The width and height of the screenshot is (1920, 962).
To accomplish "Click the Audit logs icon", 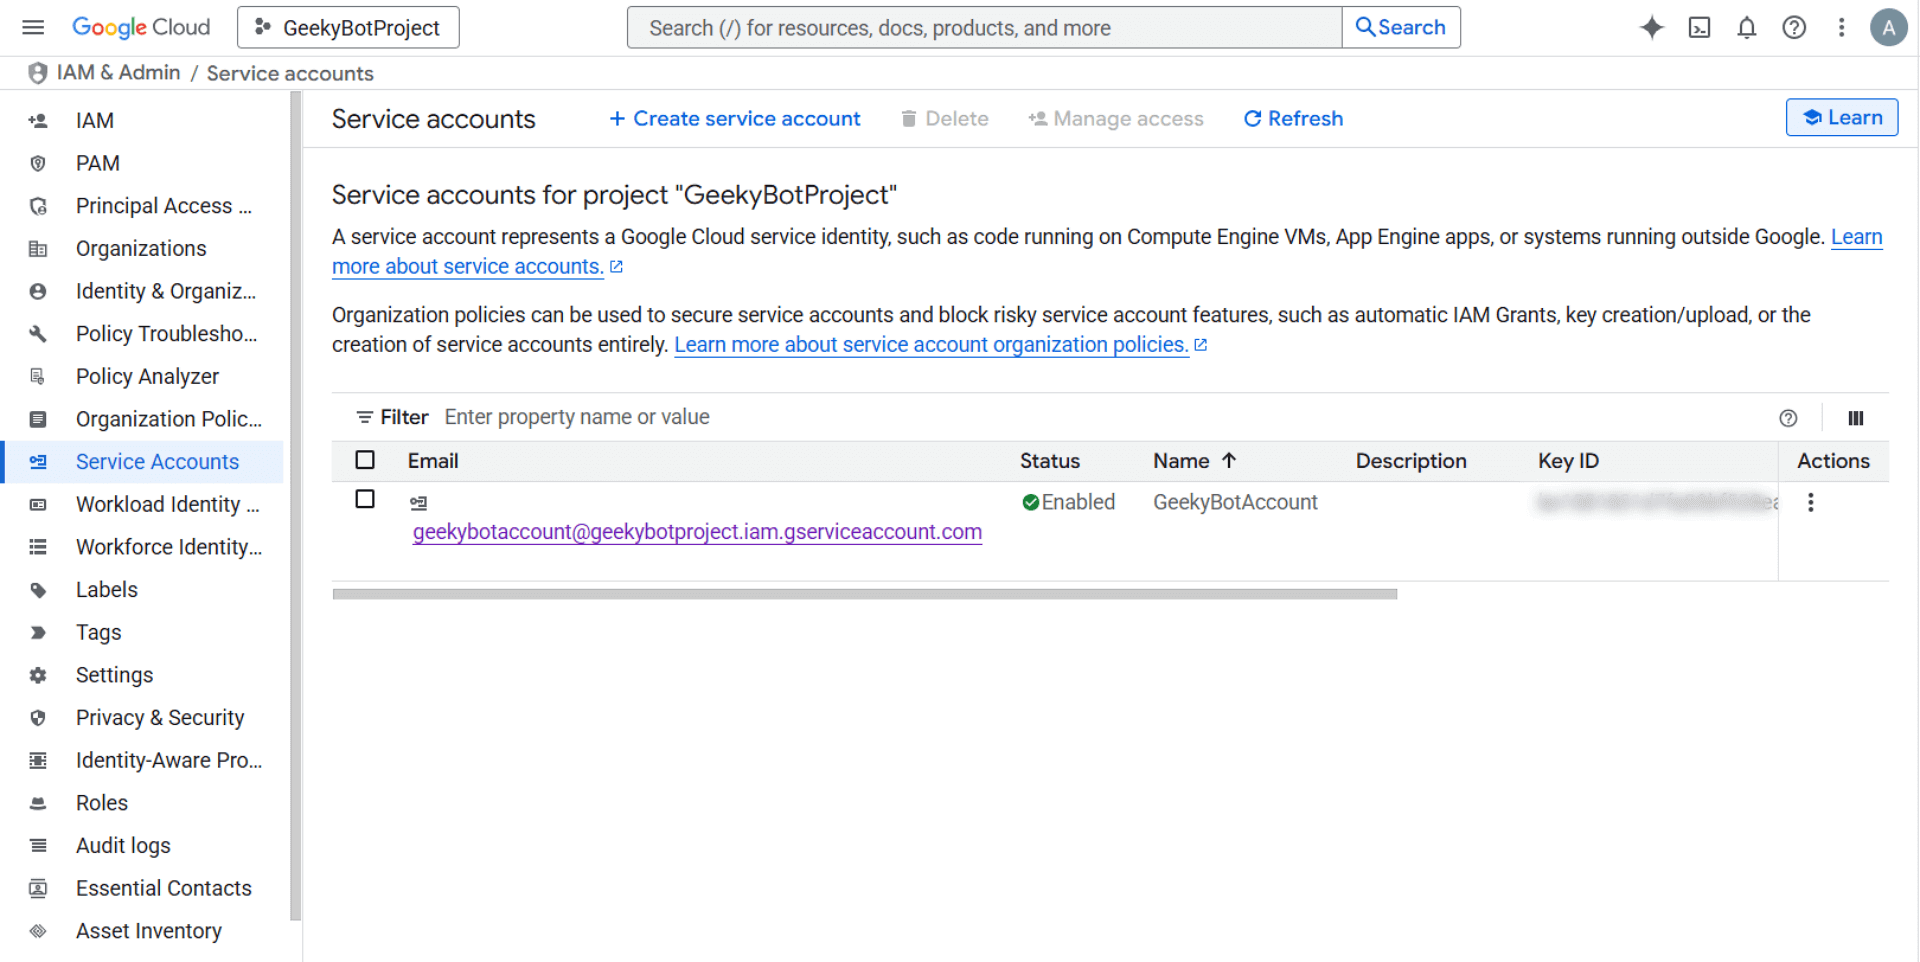I will coord(38,846).
